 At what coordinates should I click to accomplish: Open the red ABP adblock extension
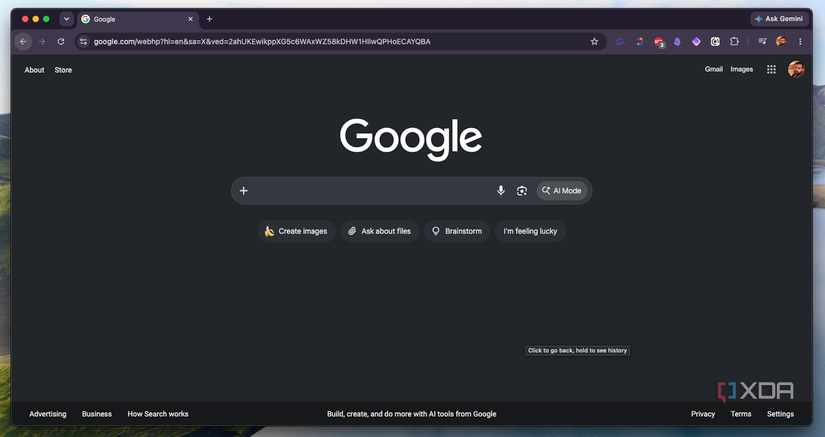point(659,42)
